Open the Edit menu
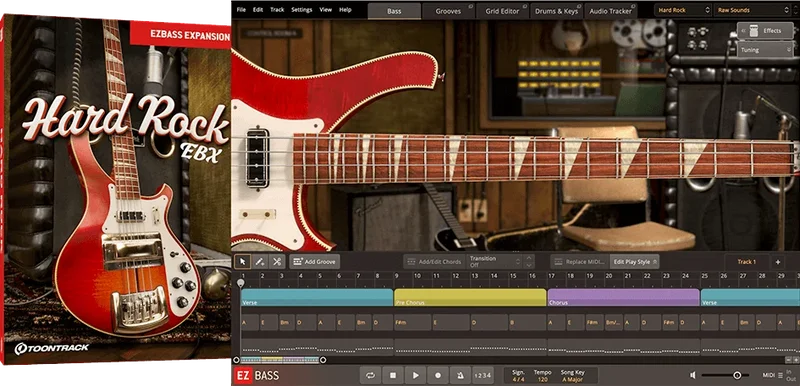This screenshot has width=800, height=386. [258, 10]
